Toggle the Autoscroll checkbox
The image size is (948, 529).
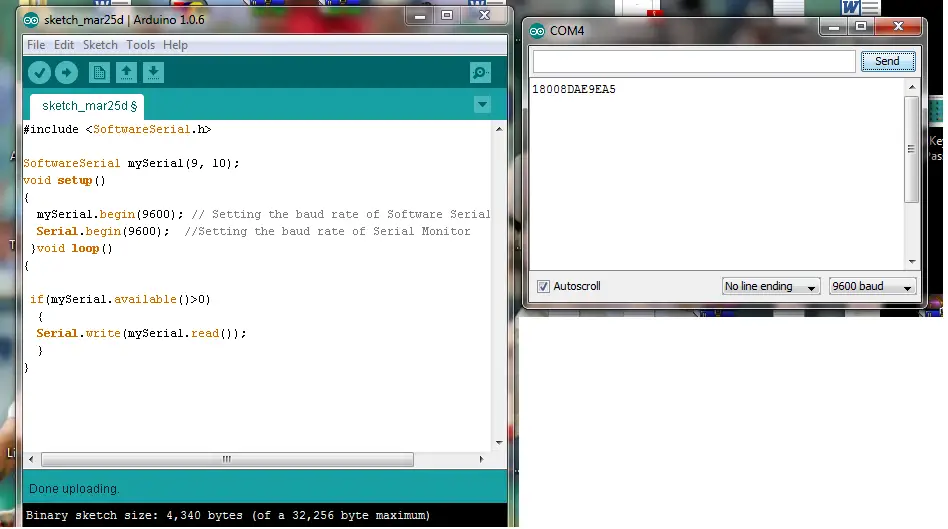pyautogui.click(x=544, y=286)
